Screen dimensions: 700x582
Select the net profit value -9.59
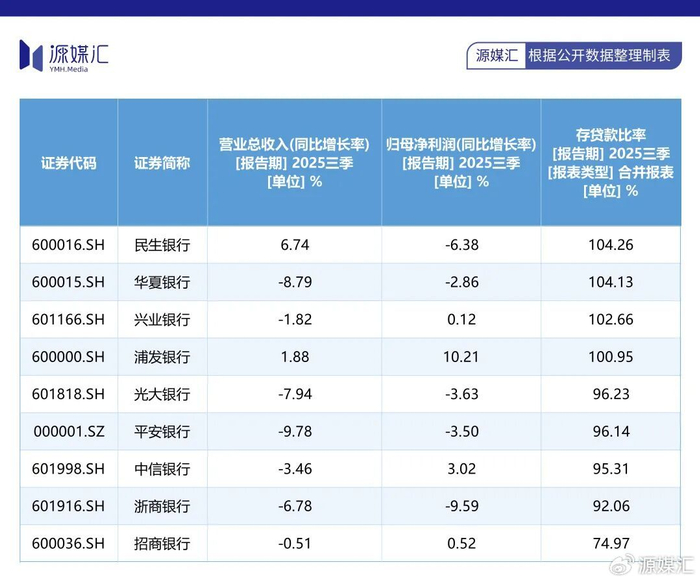click(462, 506)
